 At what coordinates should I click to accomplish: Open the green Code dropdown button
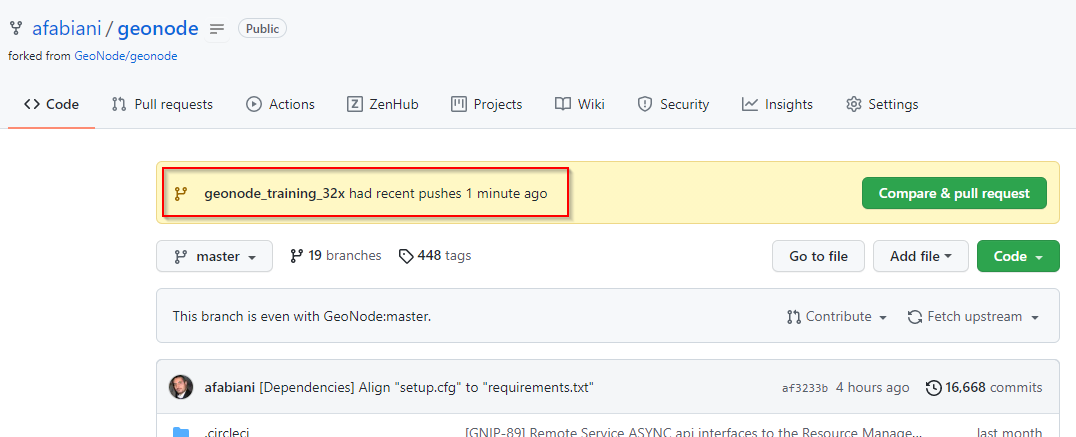[1018, 257]
